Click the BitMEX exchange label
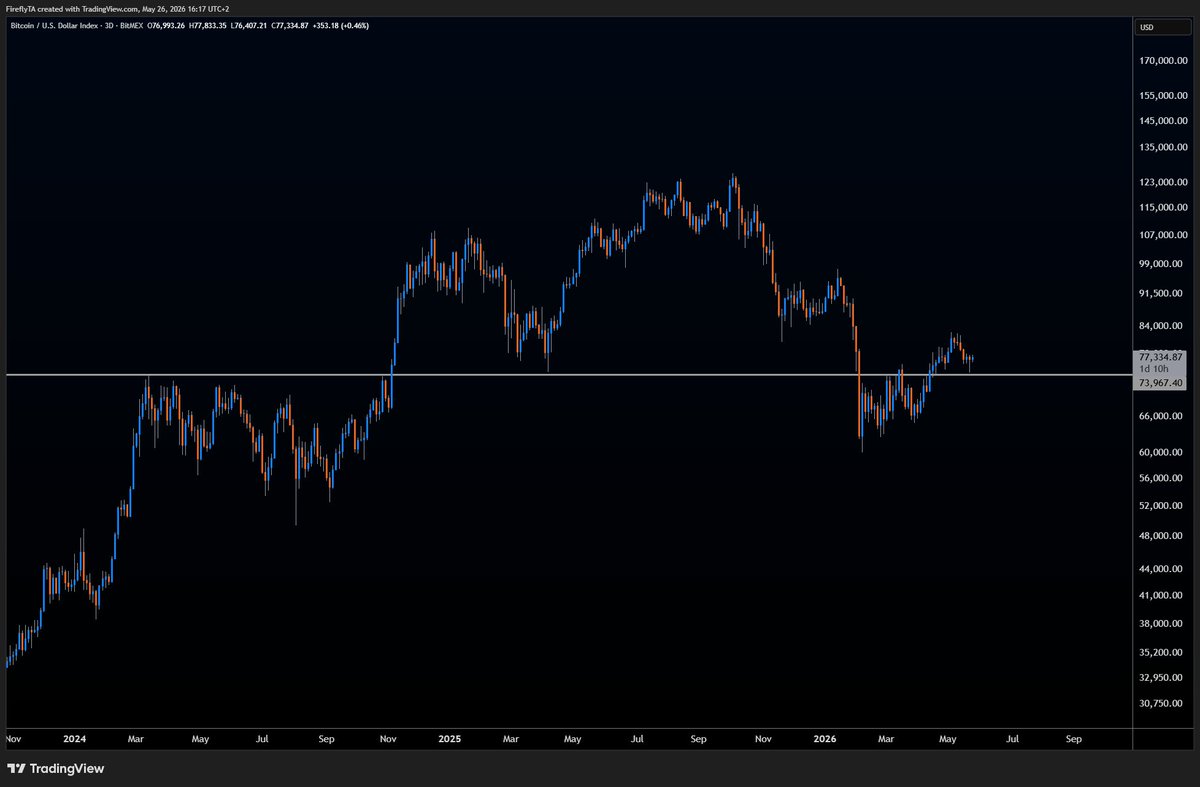The image size is (1200, 787). tap(131, 25)
